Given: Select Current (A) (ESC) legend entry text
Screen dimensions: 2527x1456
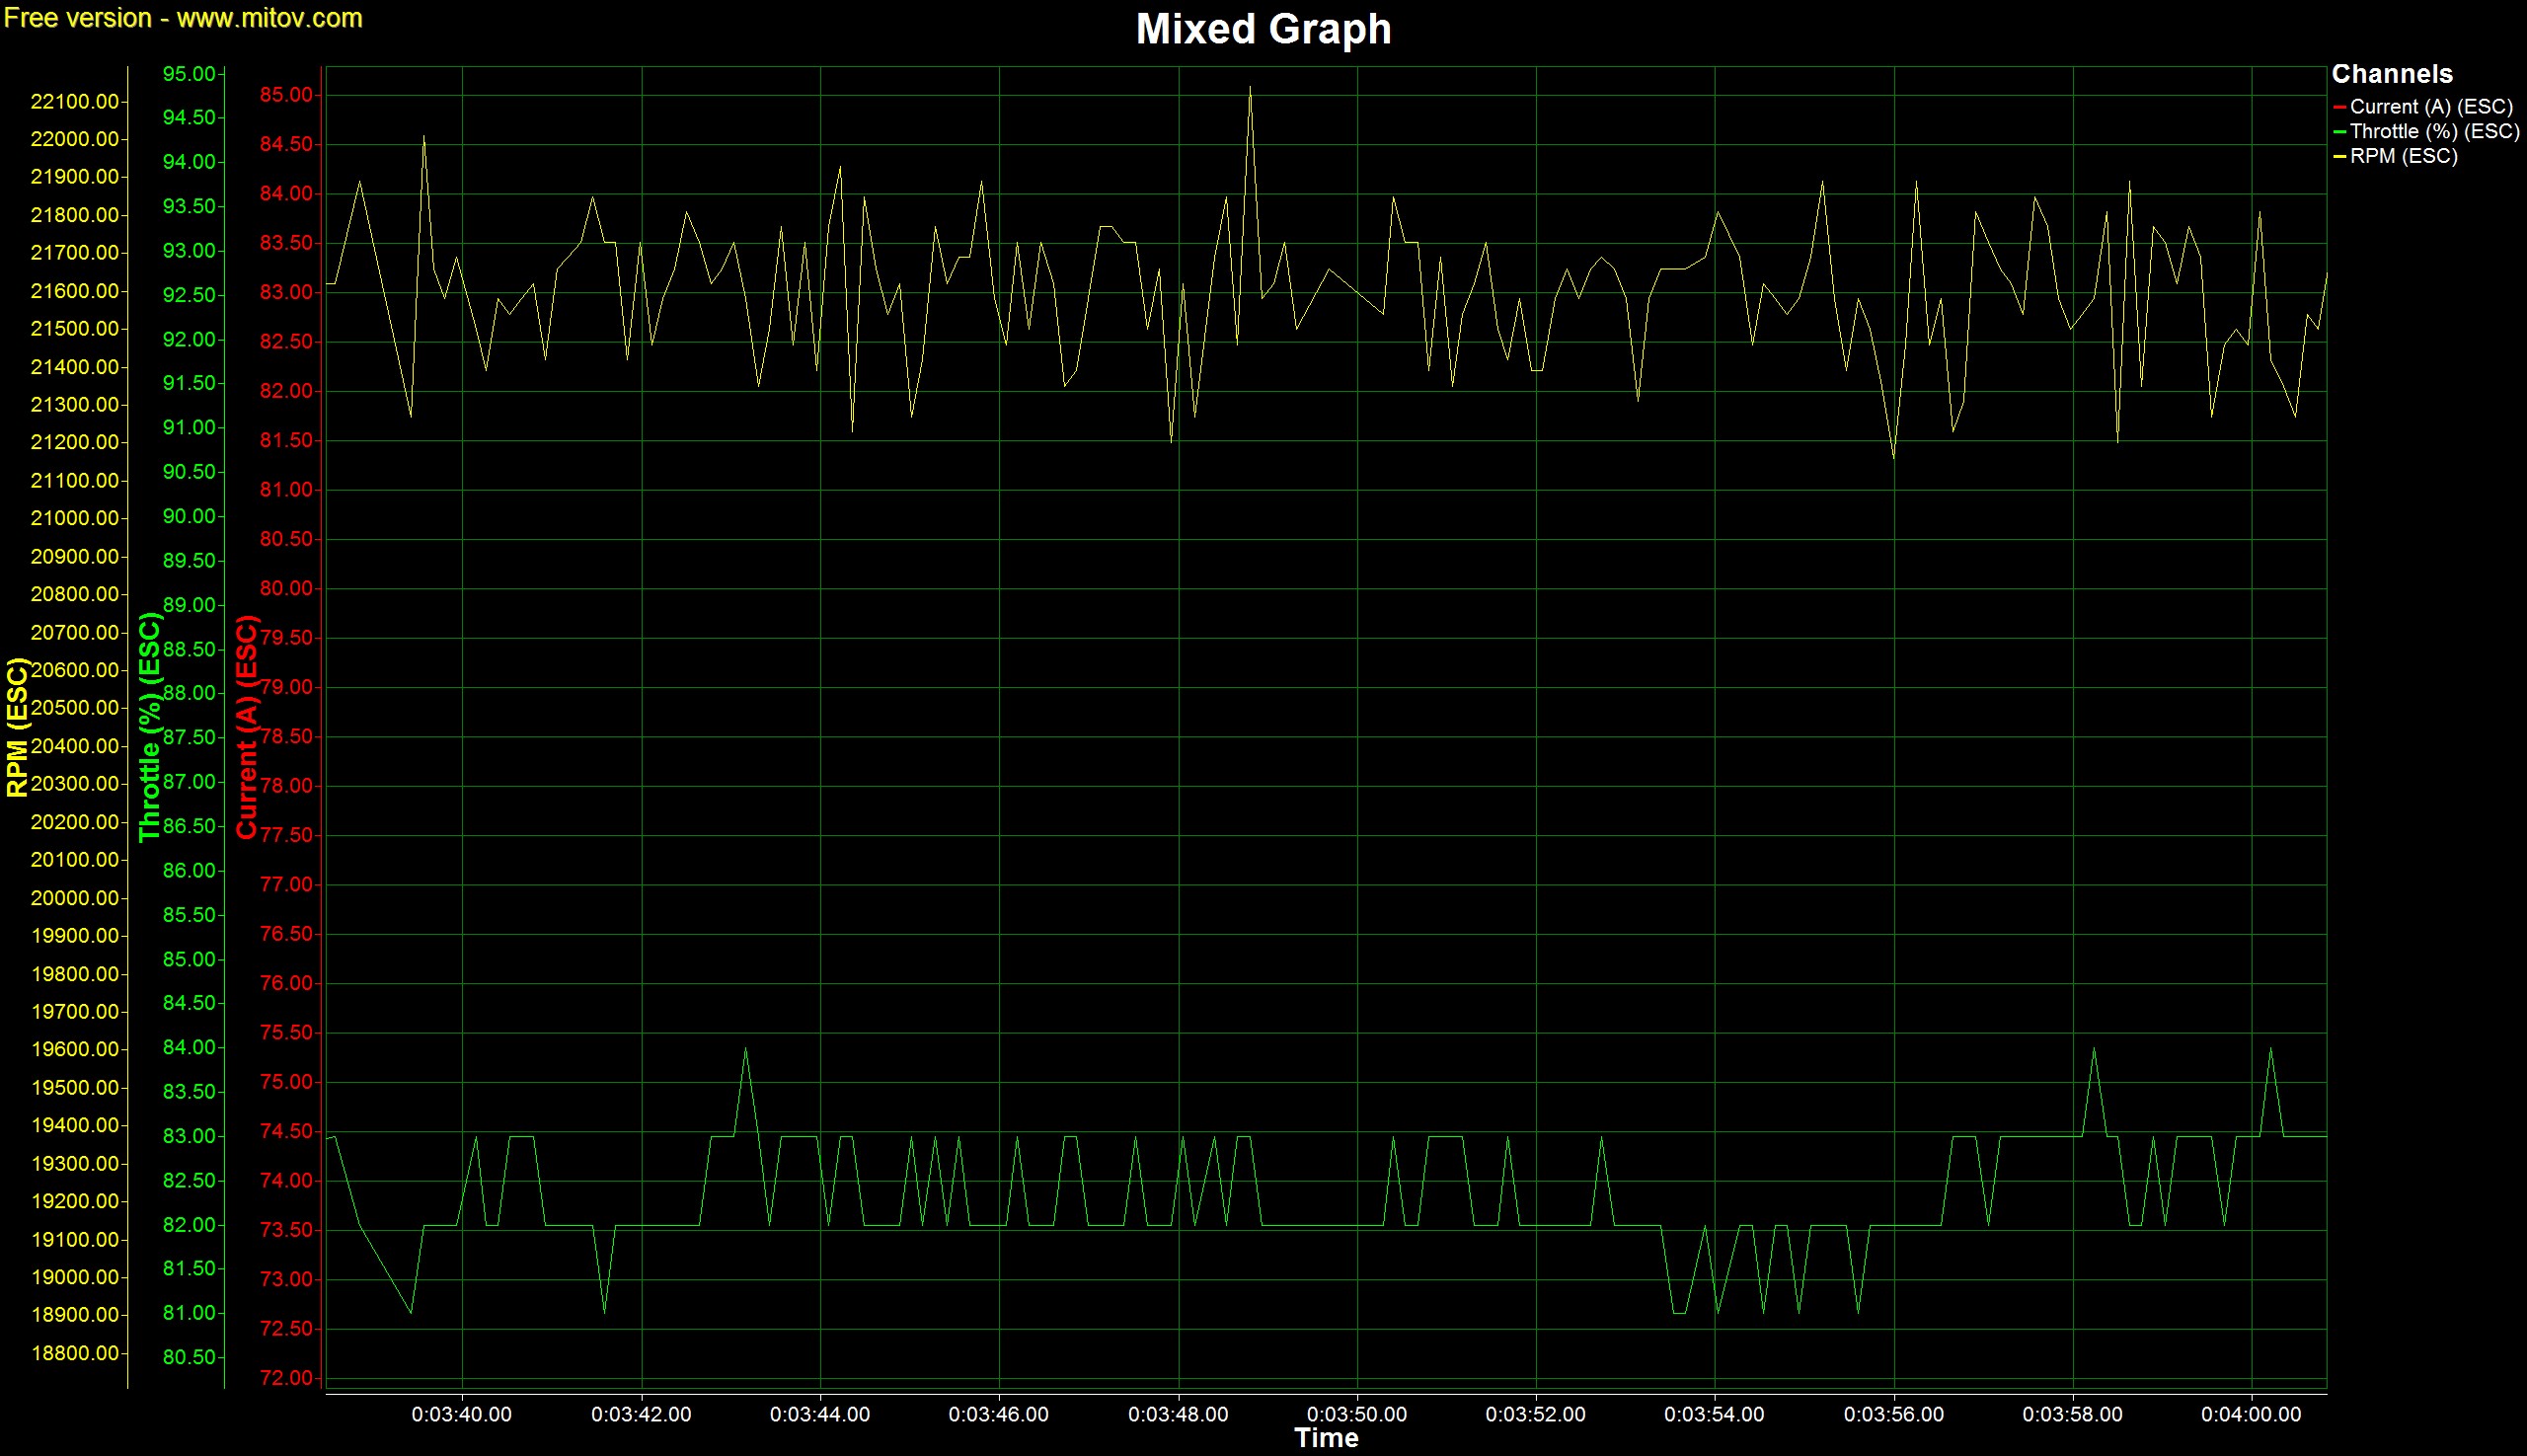Looking at the screenshot, I should click(x=2430, y=107).
